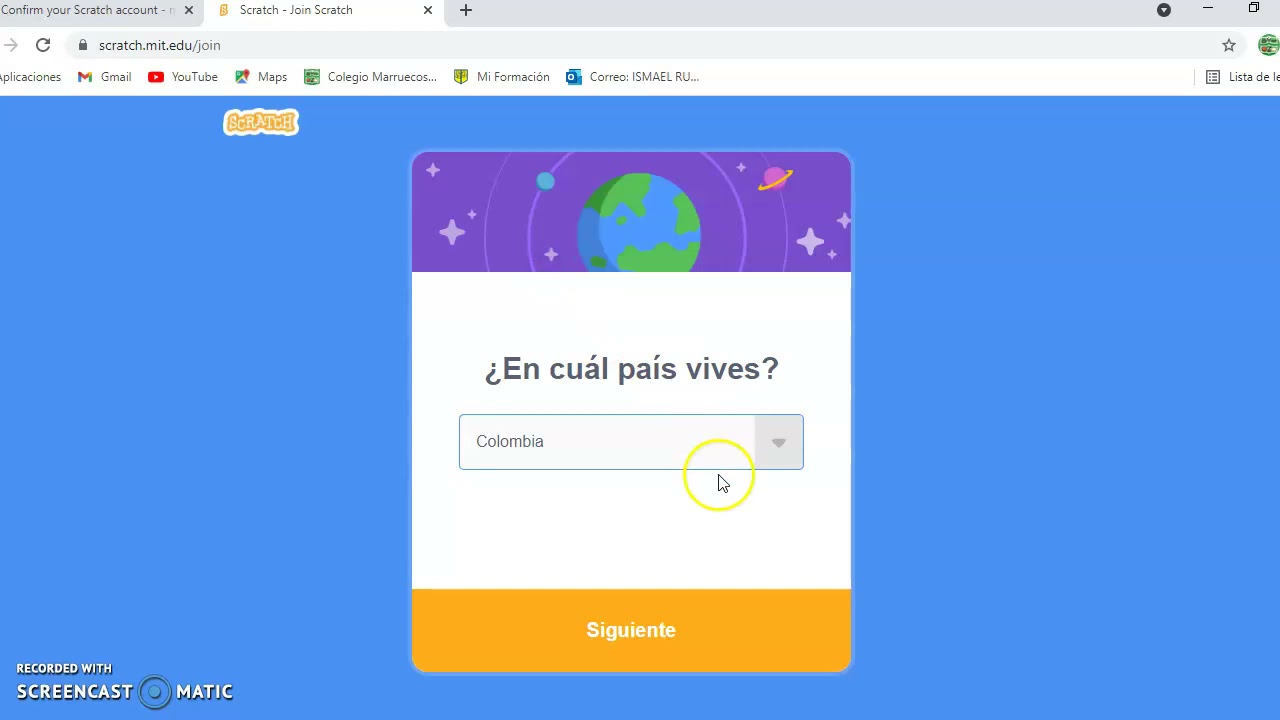This screenshot has height=720, width=1280.
Task: Open Mi Formación bookmark
Action: [501, 77]
